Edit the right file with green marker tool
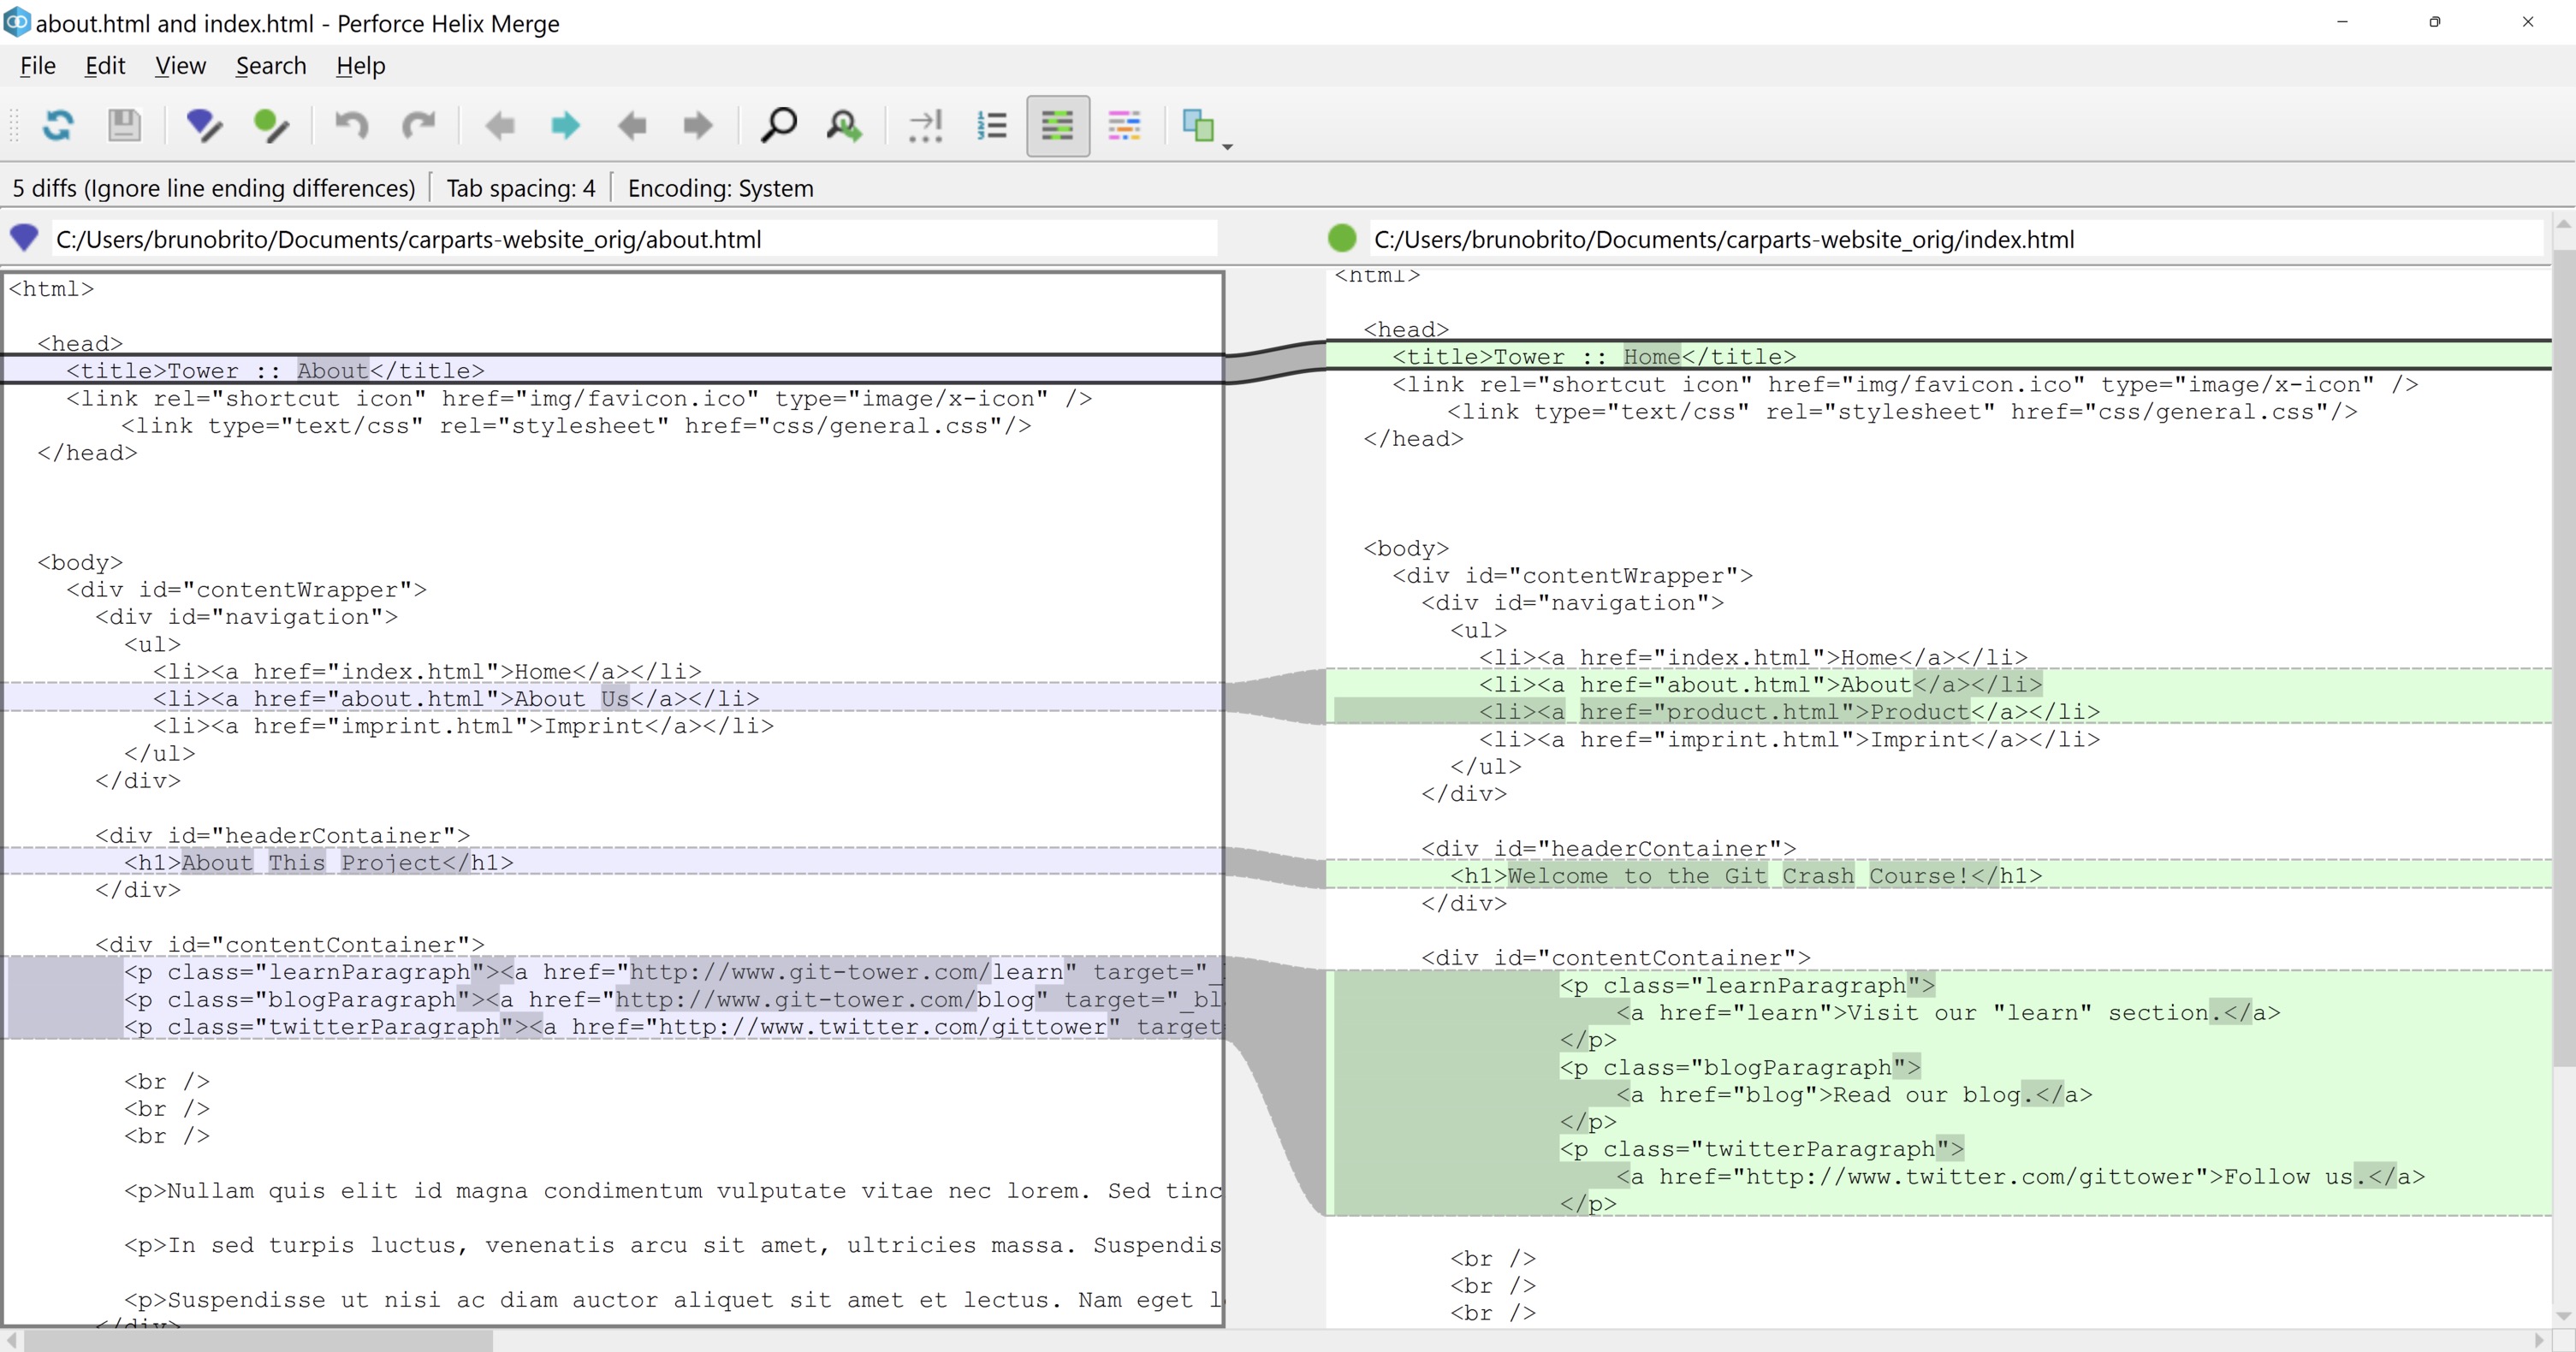This screenshot has height=1352, width=2576. pos(271,125)
